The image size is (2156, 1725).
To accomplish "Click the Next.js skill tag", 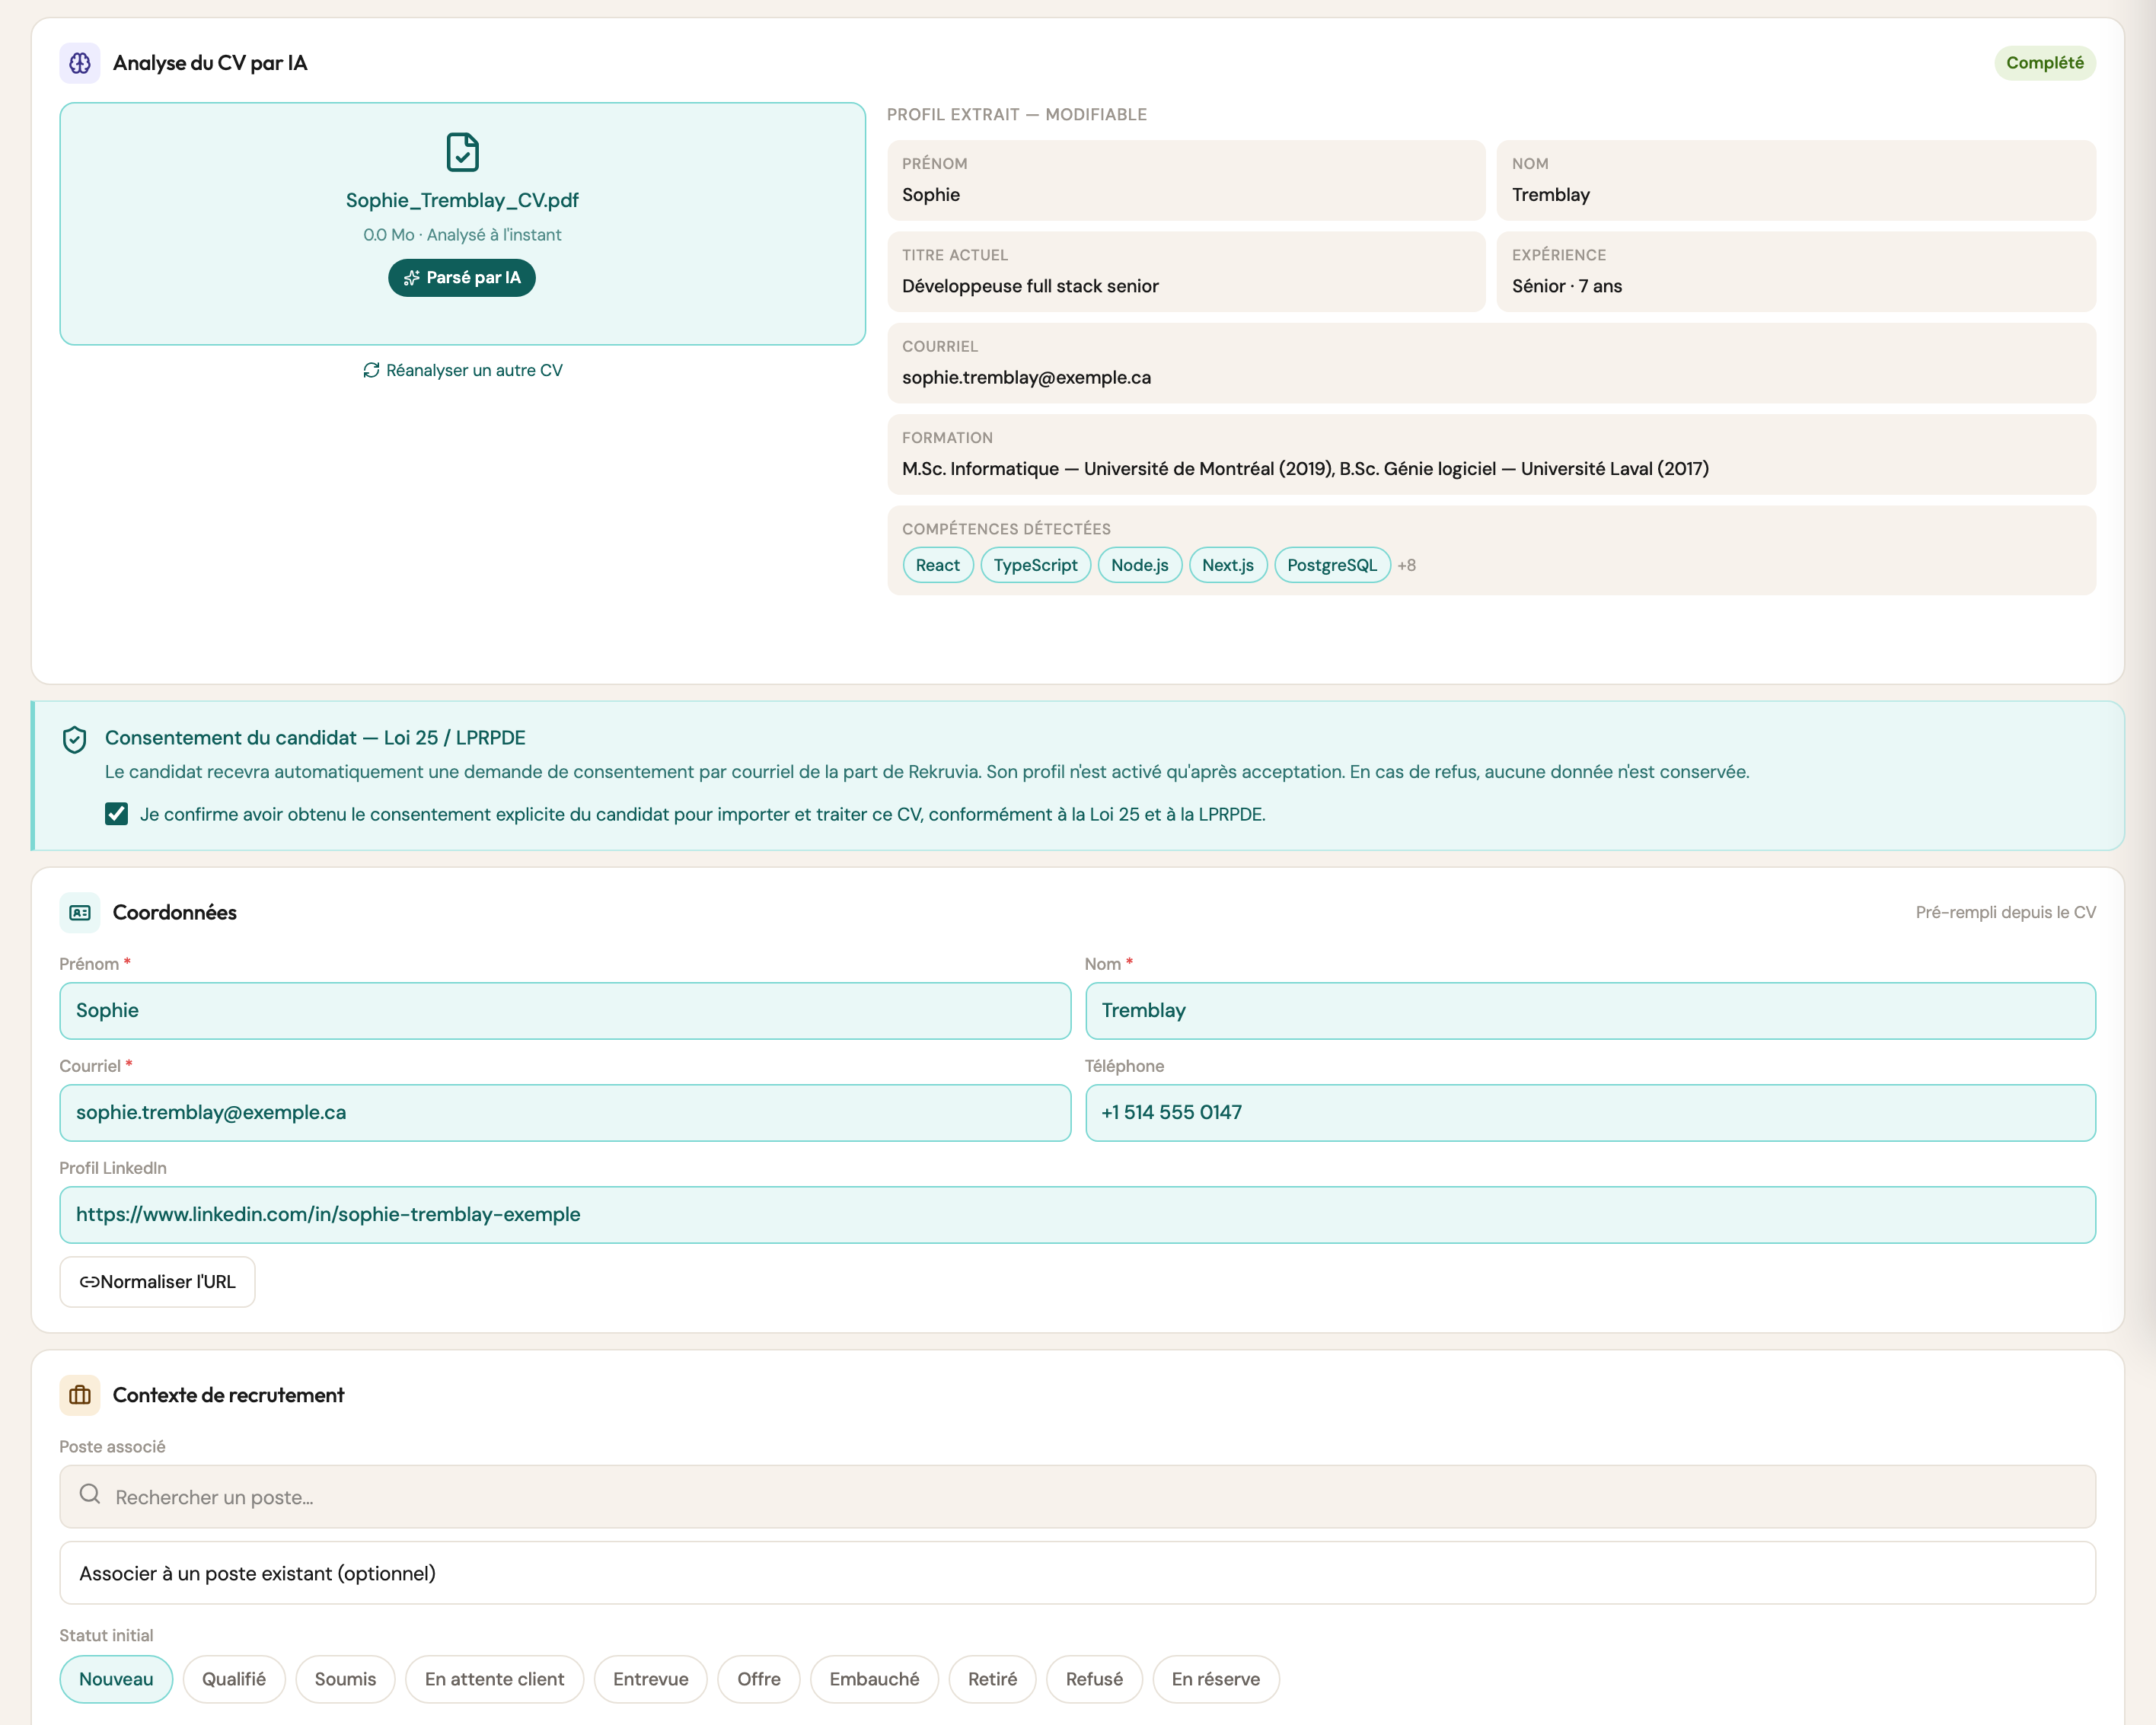I will [x=1228, y=565].
